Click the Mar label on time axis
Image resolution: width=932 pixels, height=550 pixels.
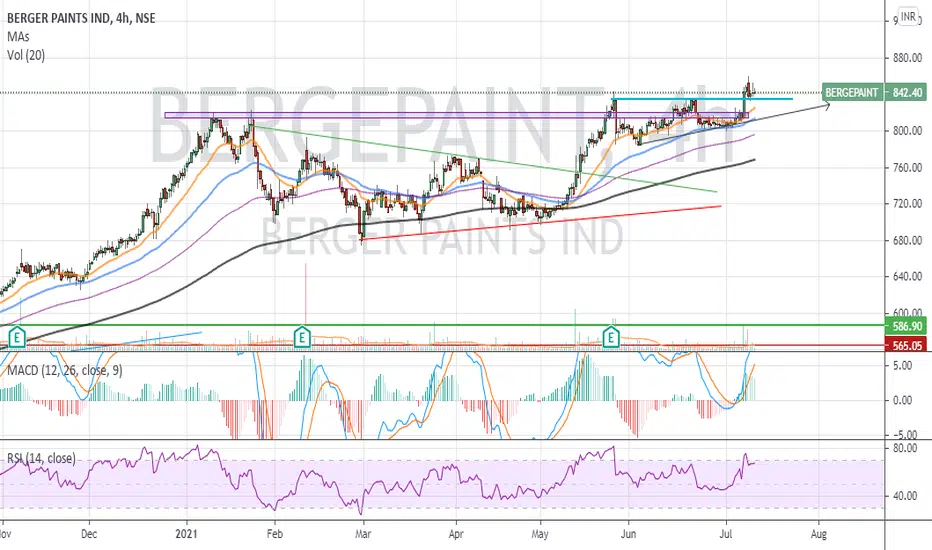pyautogui.click(x=363, y=535)
